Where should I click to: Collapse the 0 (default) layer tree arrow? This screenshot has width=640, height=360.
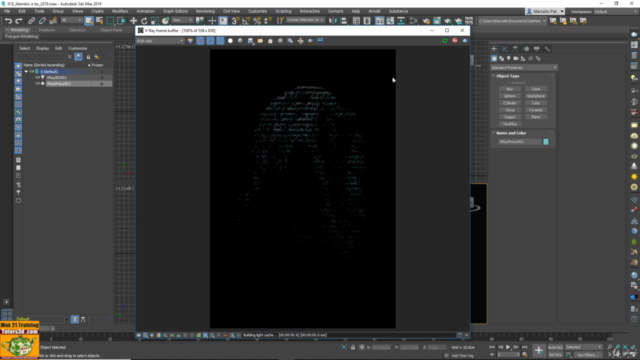coord(26,71)
